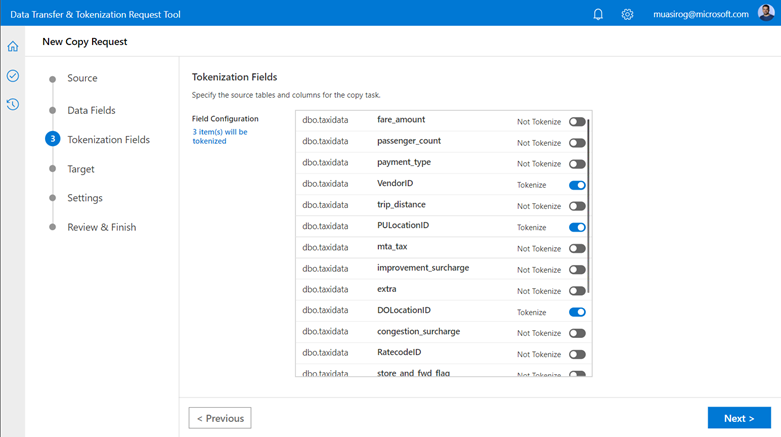The image size is (781, 437).
Task: Click the mta_tax field name
Action: tap(392, 247)
